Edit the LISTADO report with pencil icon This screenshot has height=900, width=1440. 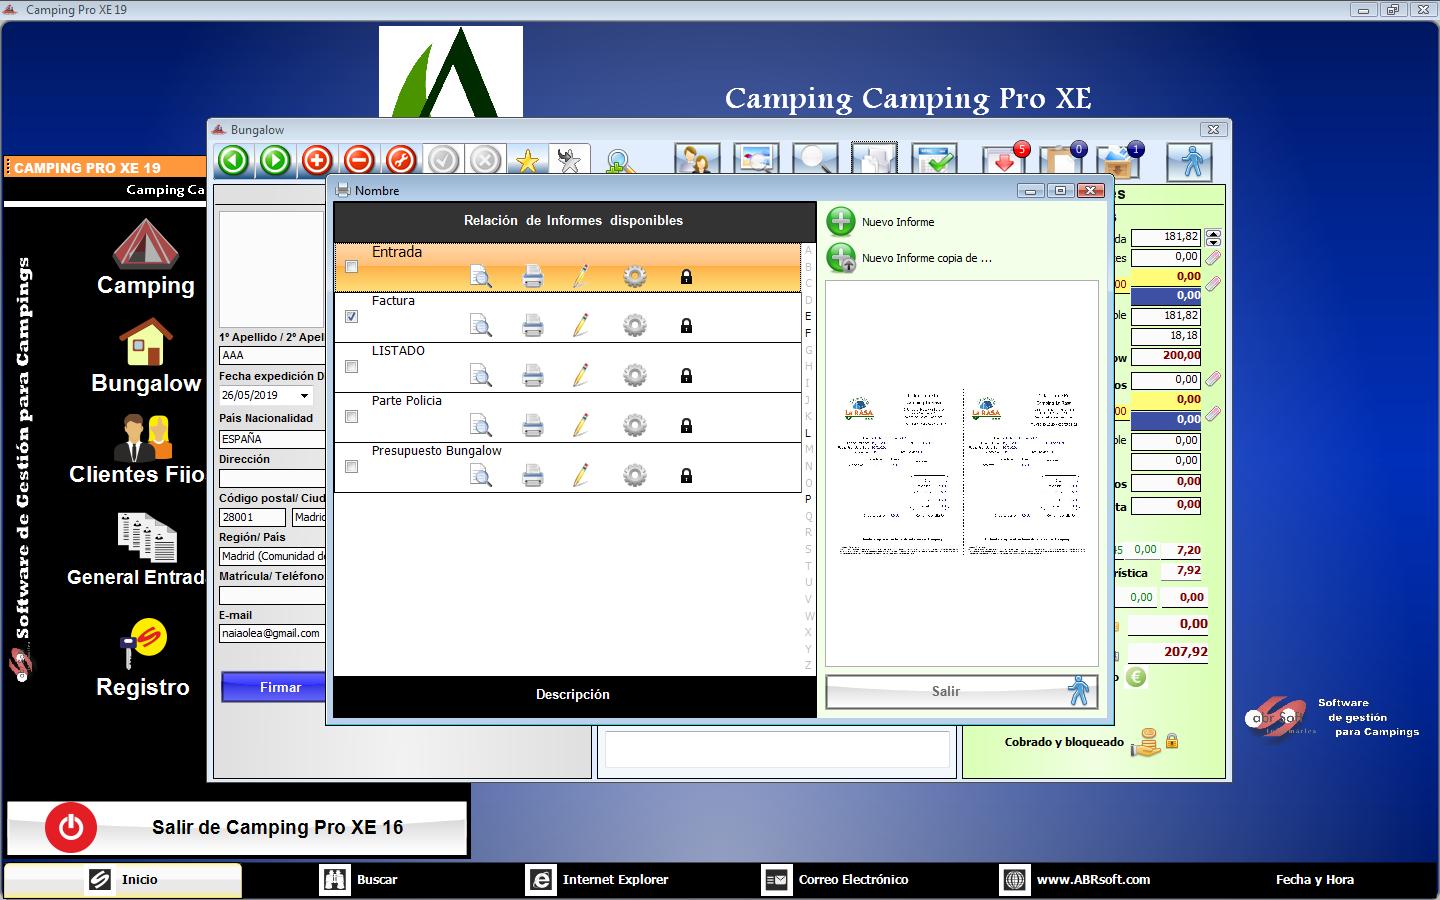pos(581,375)
